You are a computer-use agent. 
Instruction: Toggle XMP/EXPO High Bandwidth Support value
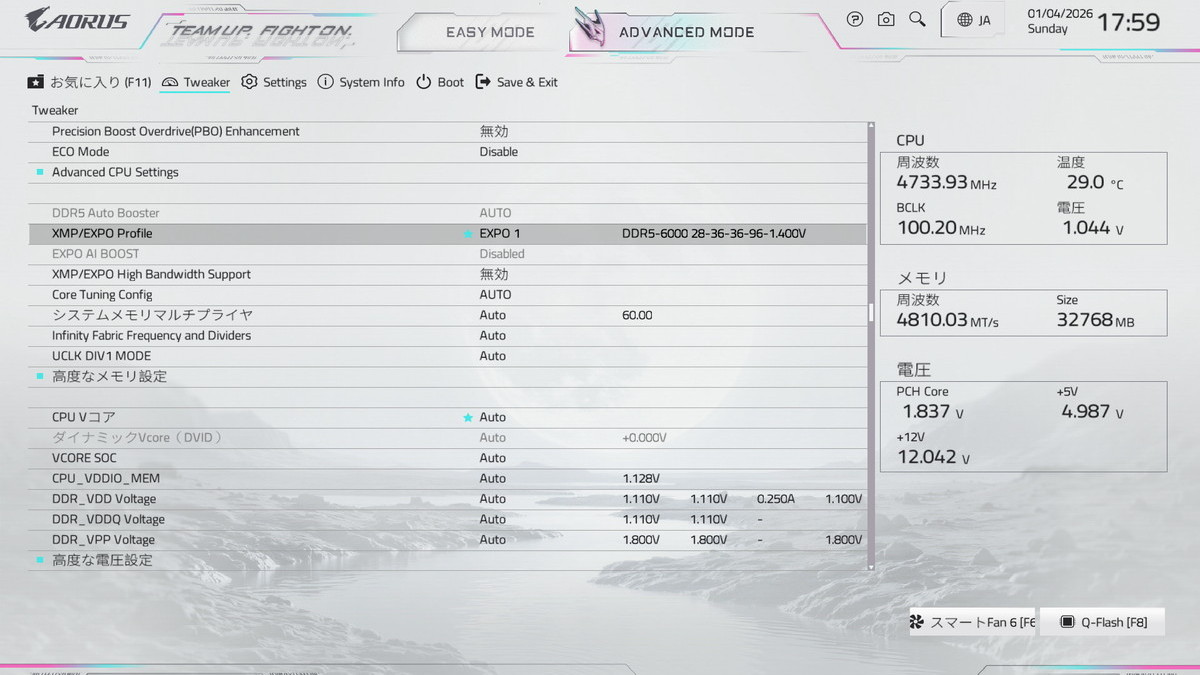tap(494, 275)
